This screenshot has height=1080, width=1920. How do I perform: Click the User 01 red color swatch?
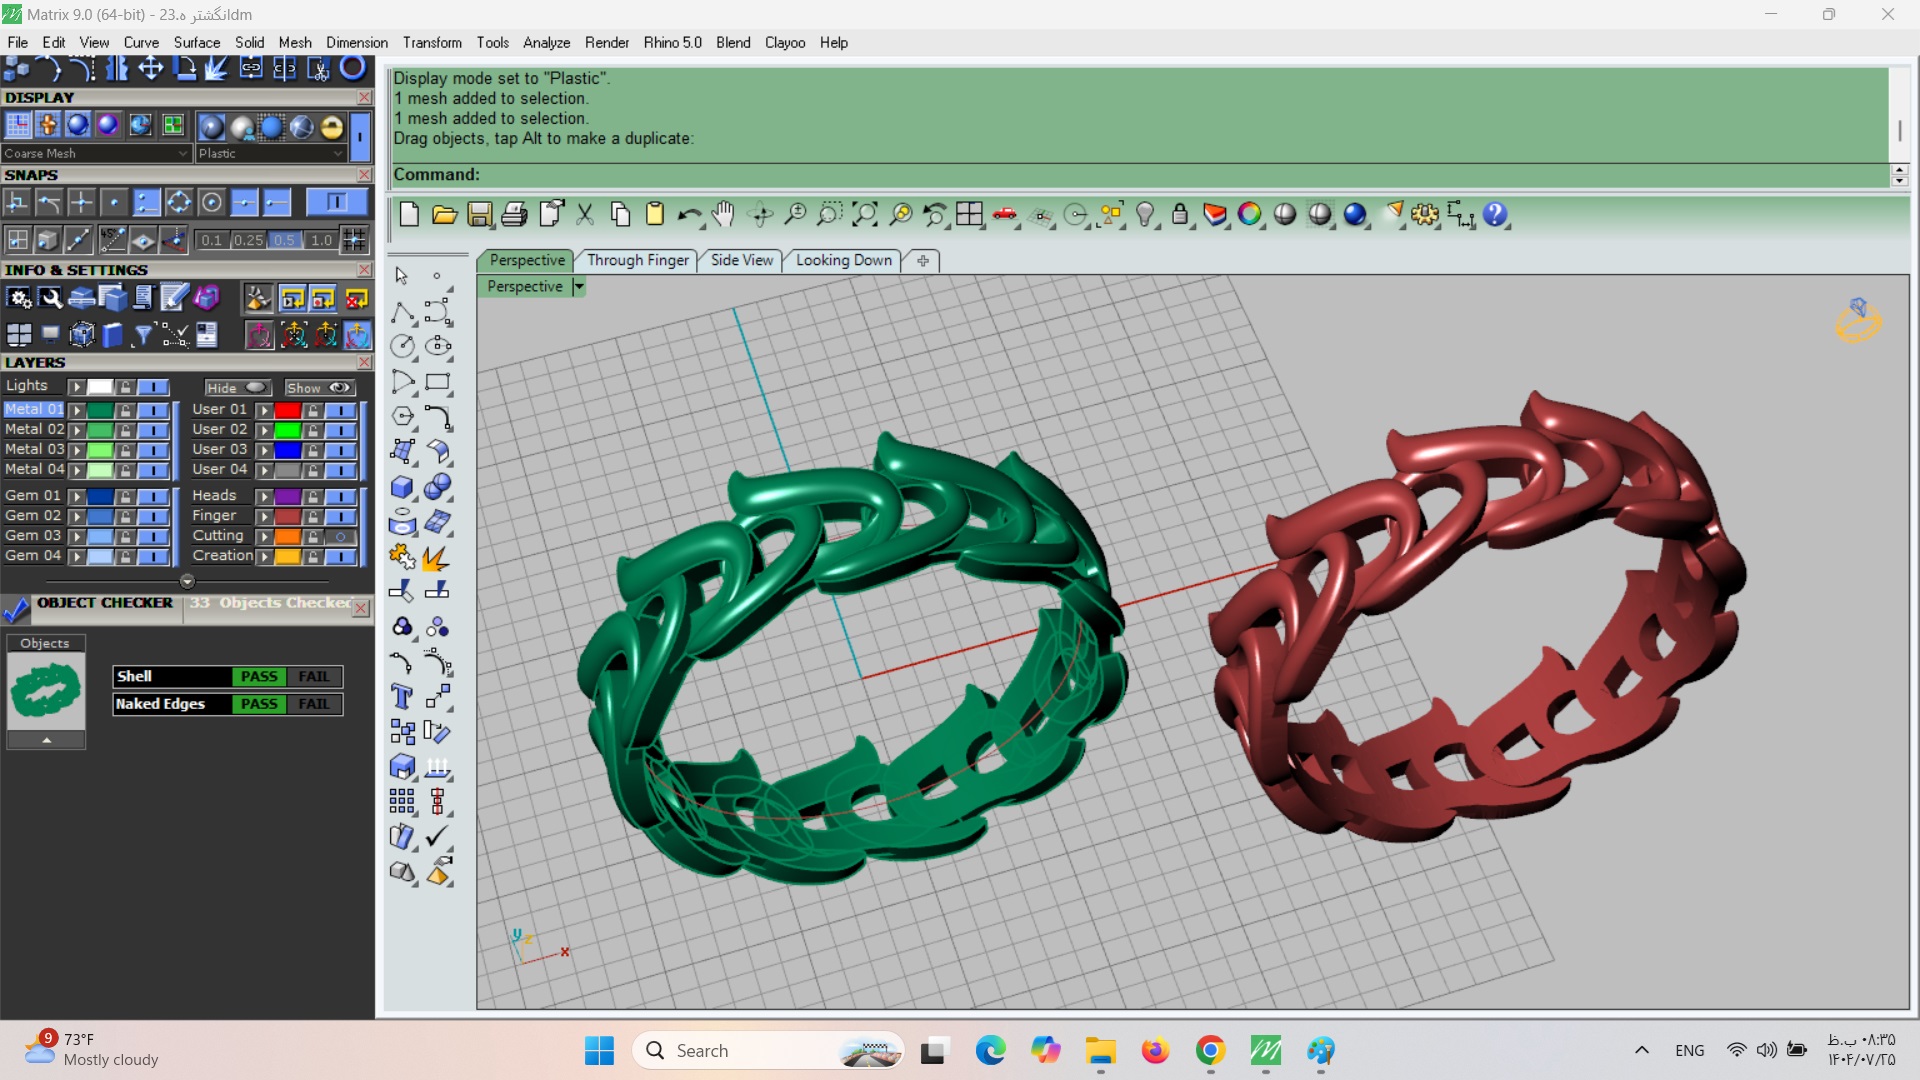(x=288, y=410)
